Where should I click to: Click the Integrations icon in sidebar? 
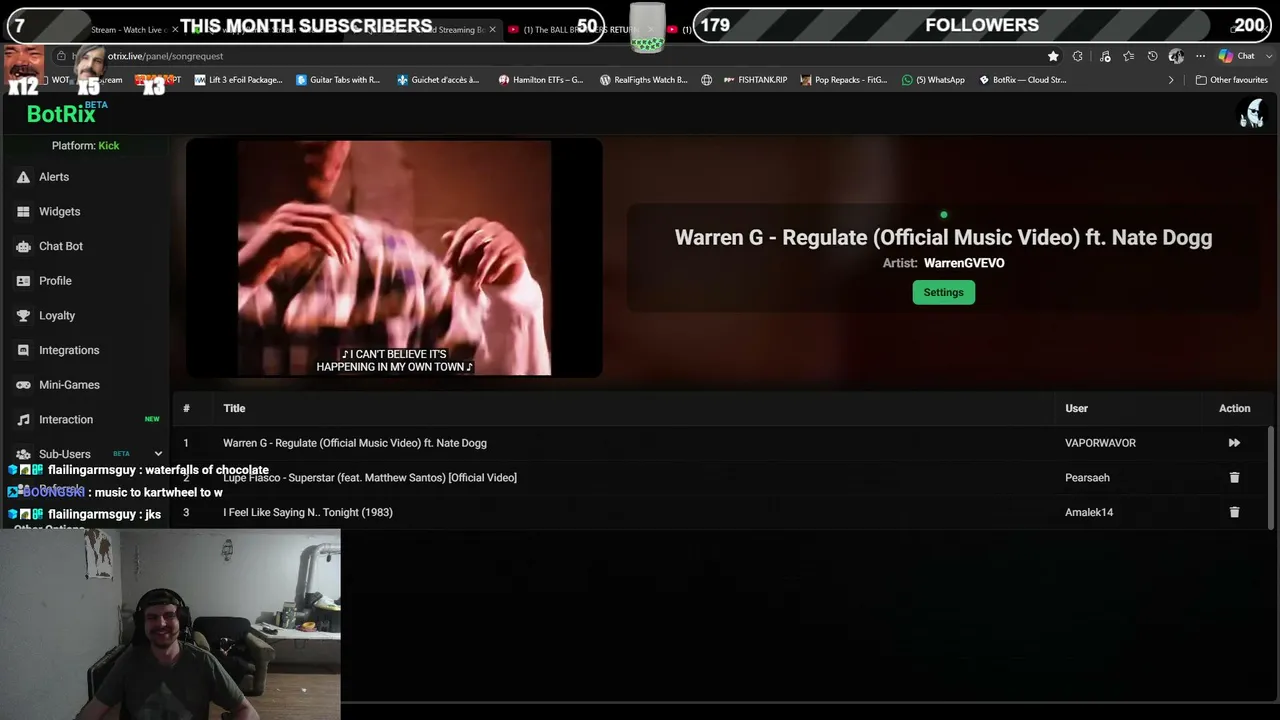click(23, 350)
